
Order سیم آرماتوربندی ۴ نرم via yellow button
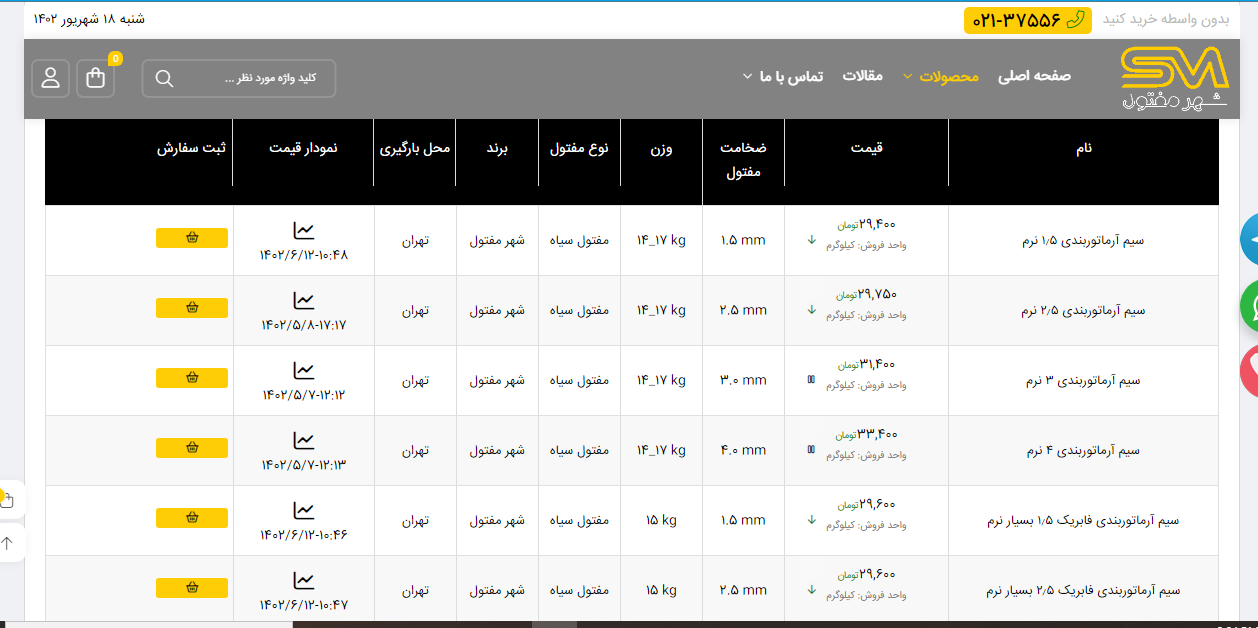(x=192, y=448)
